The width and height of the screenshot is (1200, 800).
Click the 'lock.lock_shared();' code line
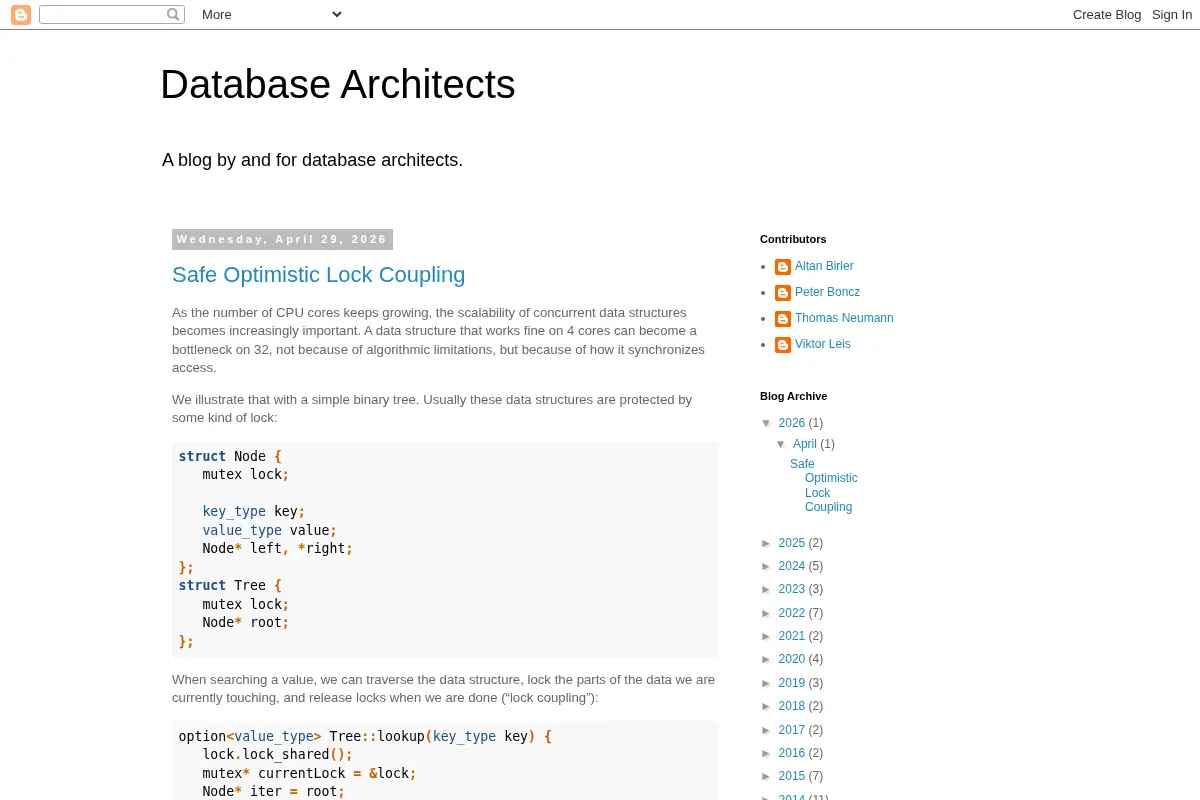[278, 754]
